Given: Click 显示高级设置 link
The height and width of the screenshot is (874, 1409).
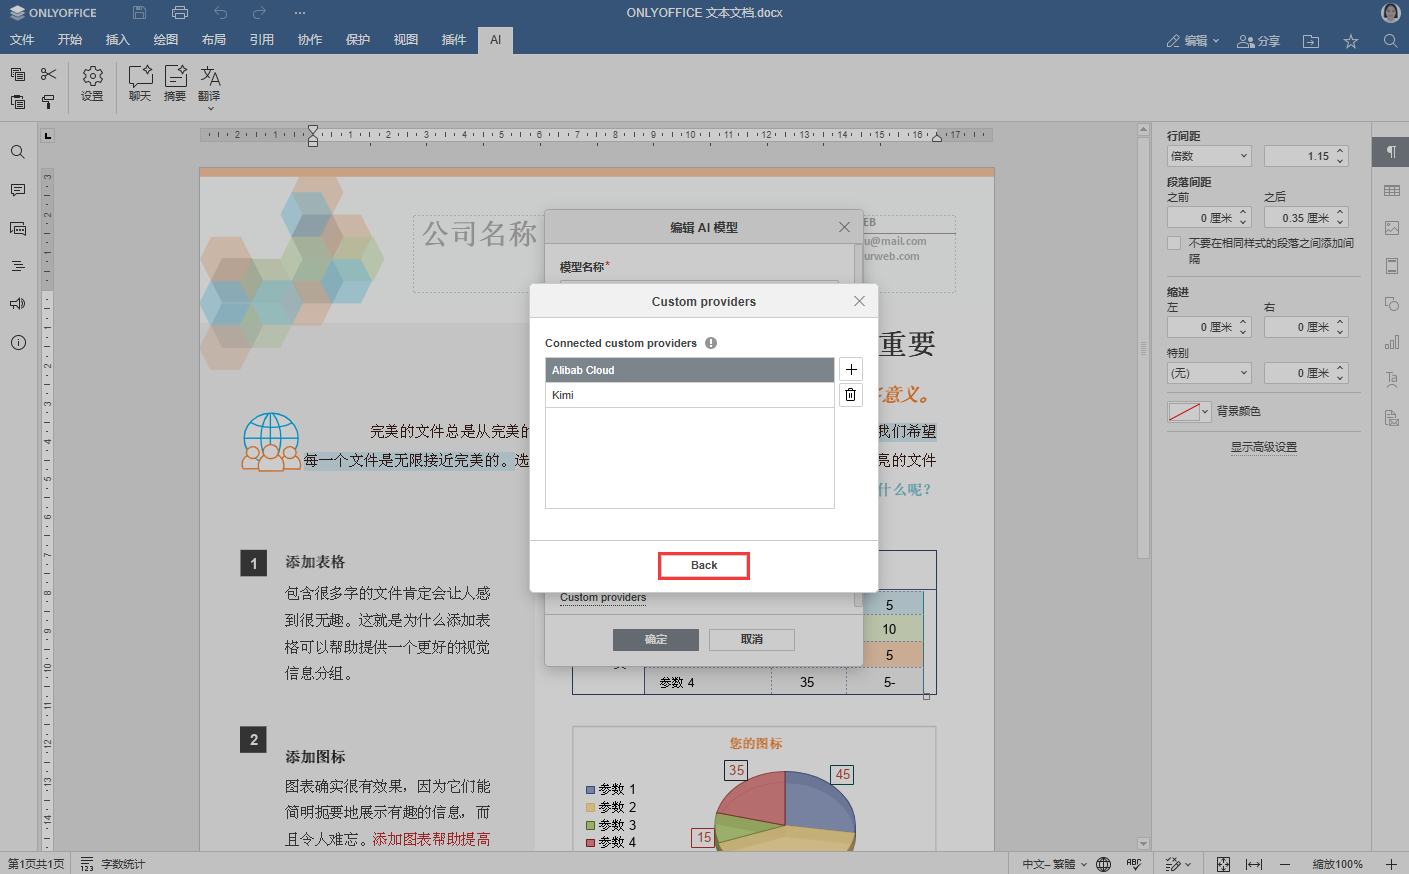Looking at the screenshot, I should (1264, 447).
